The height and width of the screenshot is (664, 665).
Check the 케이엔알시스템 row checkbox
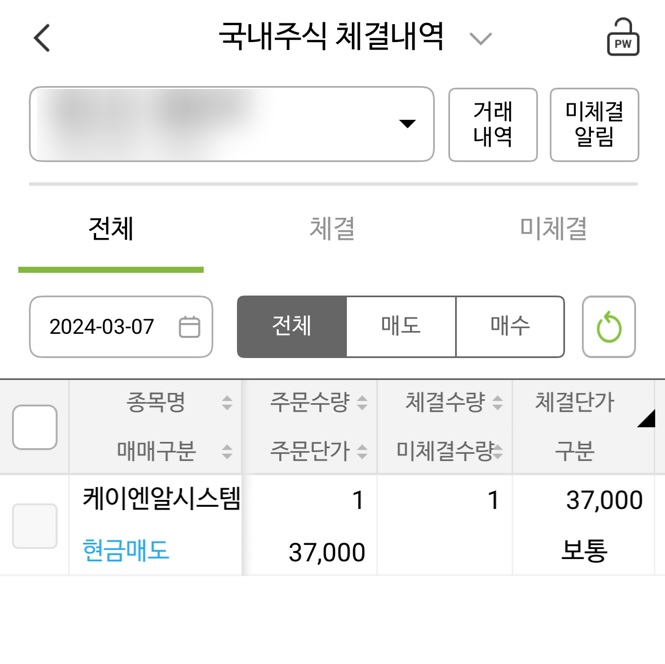[x=34, y=526]
